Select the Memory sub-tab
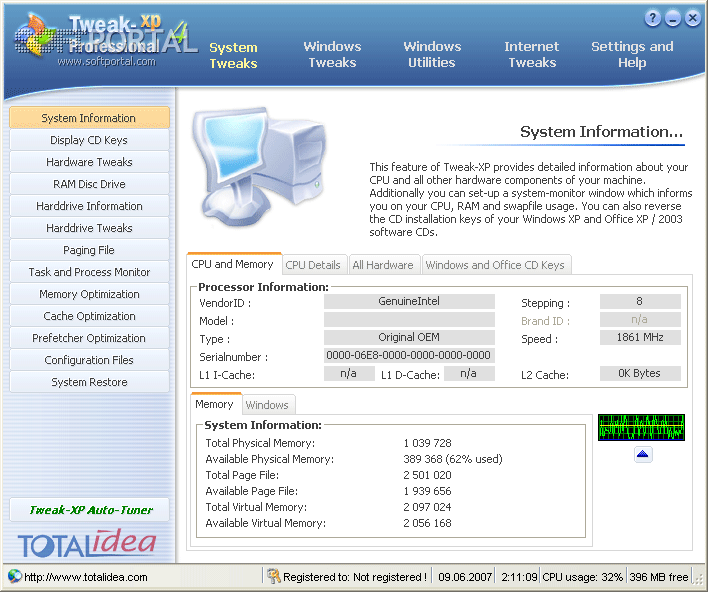 [215, 404]
